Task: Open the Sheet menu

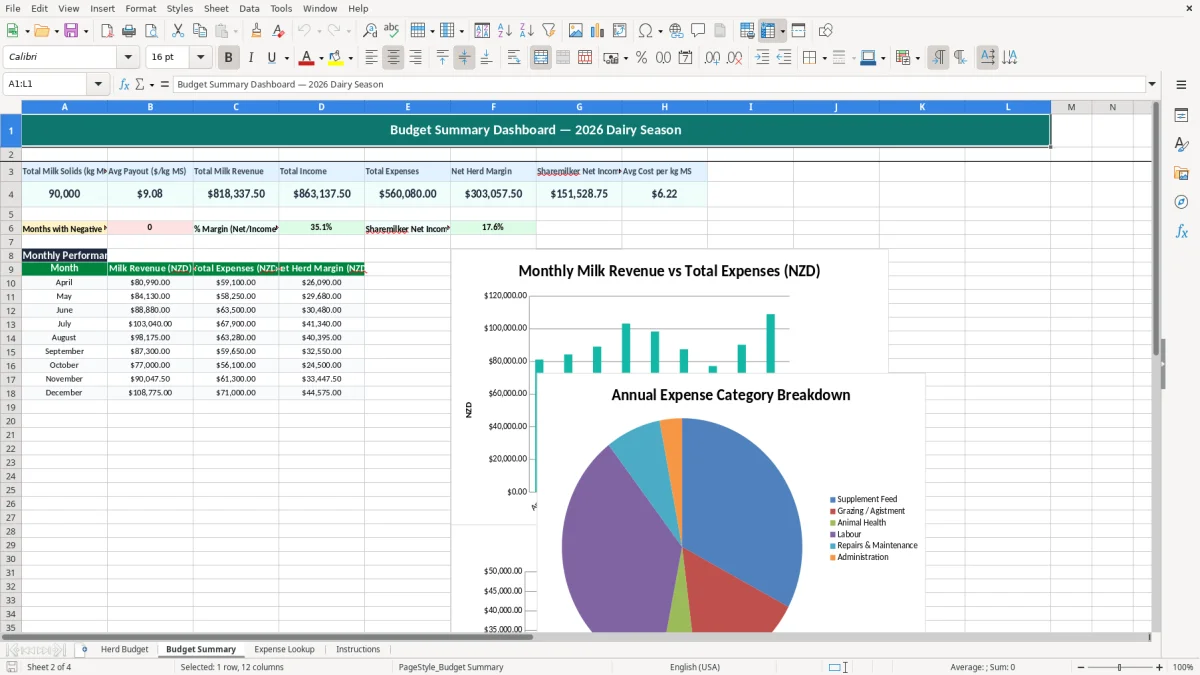Action: 216,8
